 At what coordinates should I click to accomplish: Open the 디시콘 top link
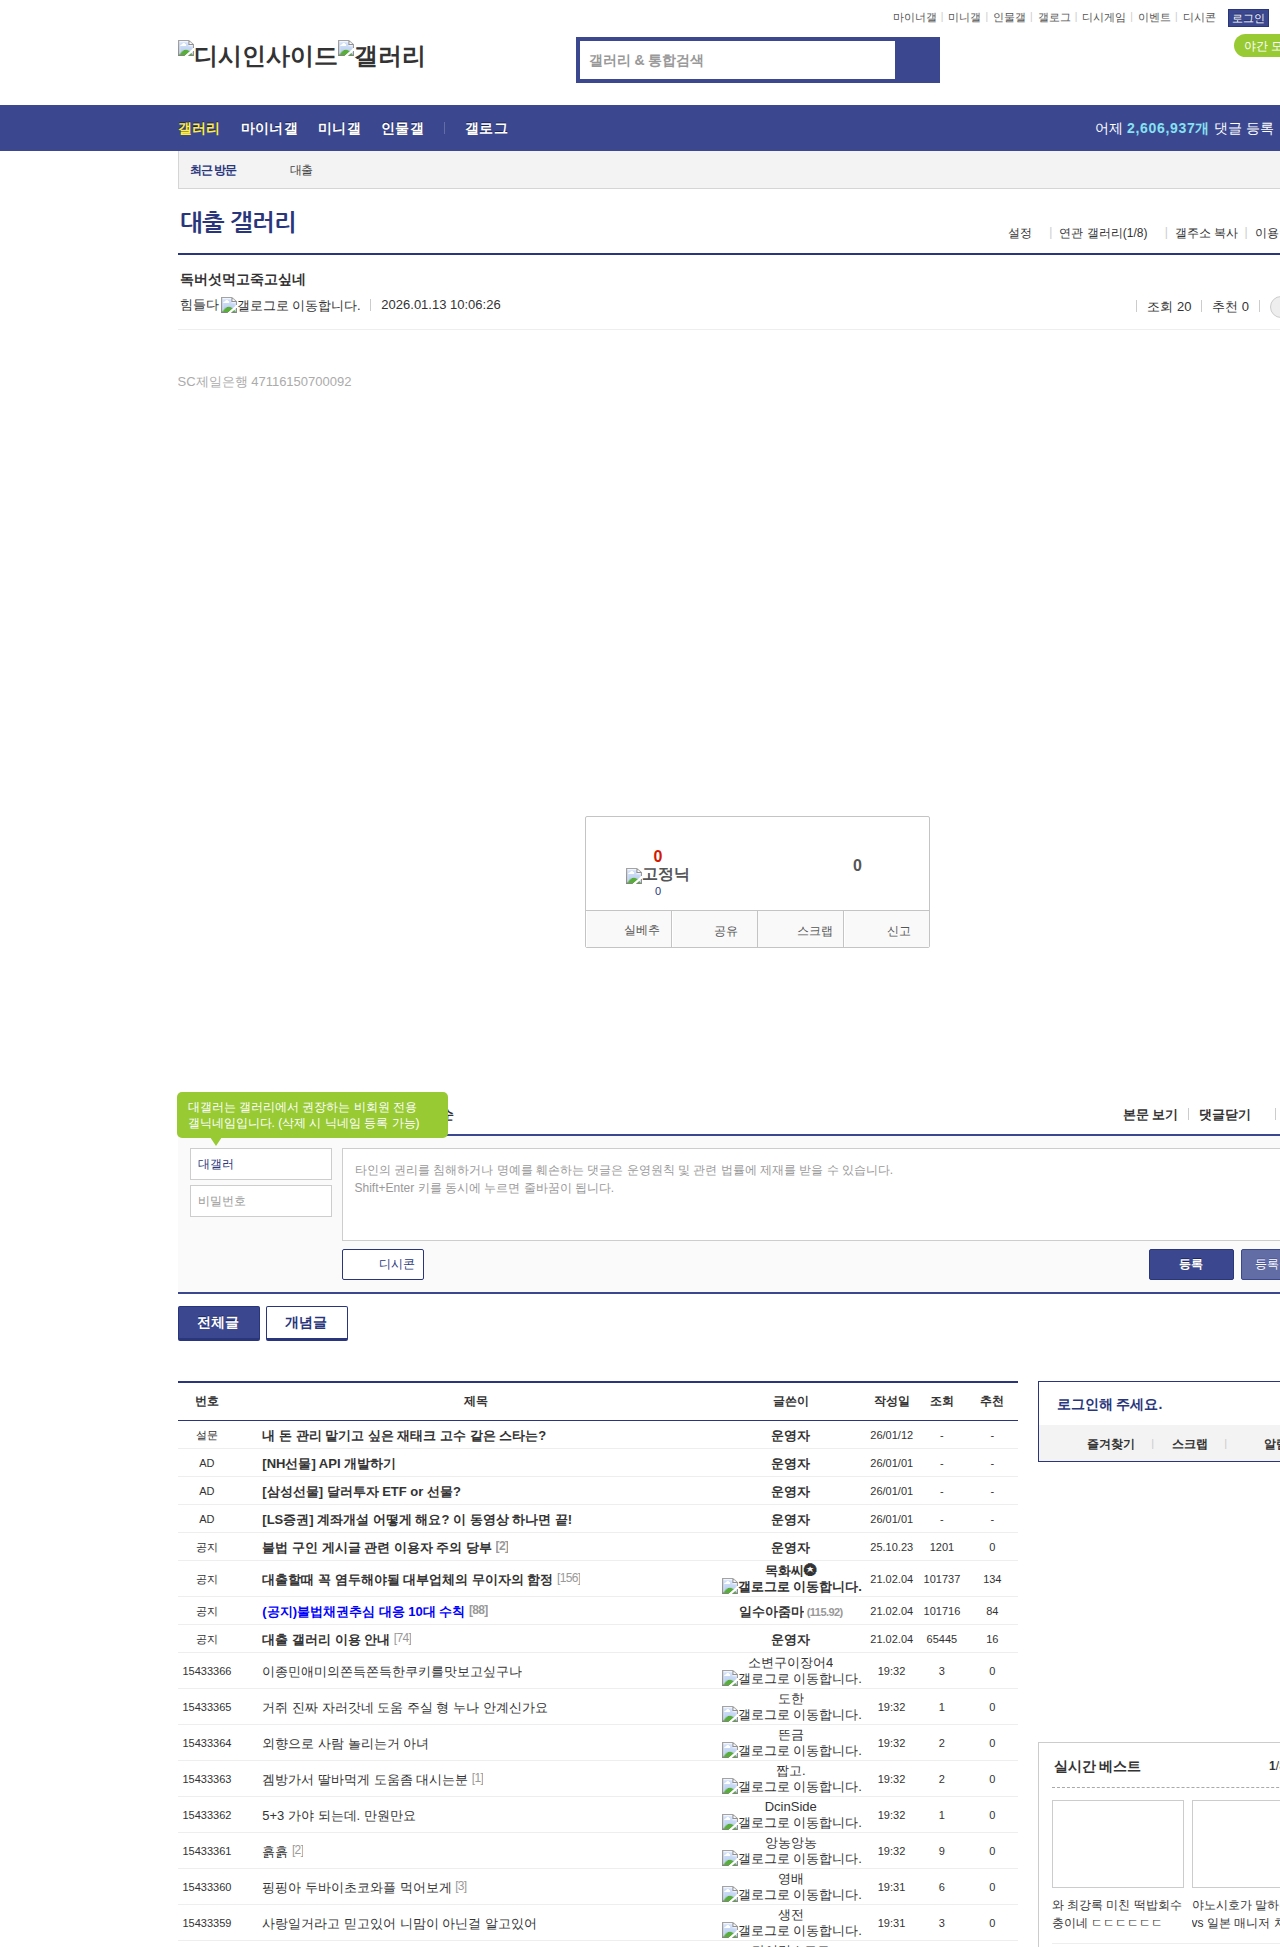(x=1199, y=18)
